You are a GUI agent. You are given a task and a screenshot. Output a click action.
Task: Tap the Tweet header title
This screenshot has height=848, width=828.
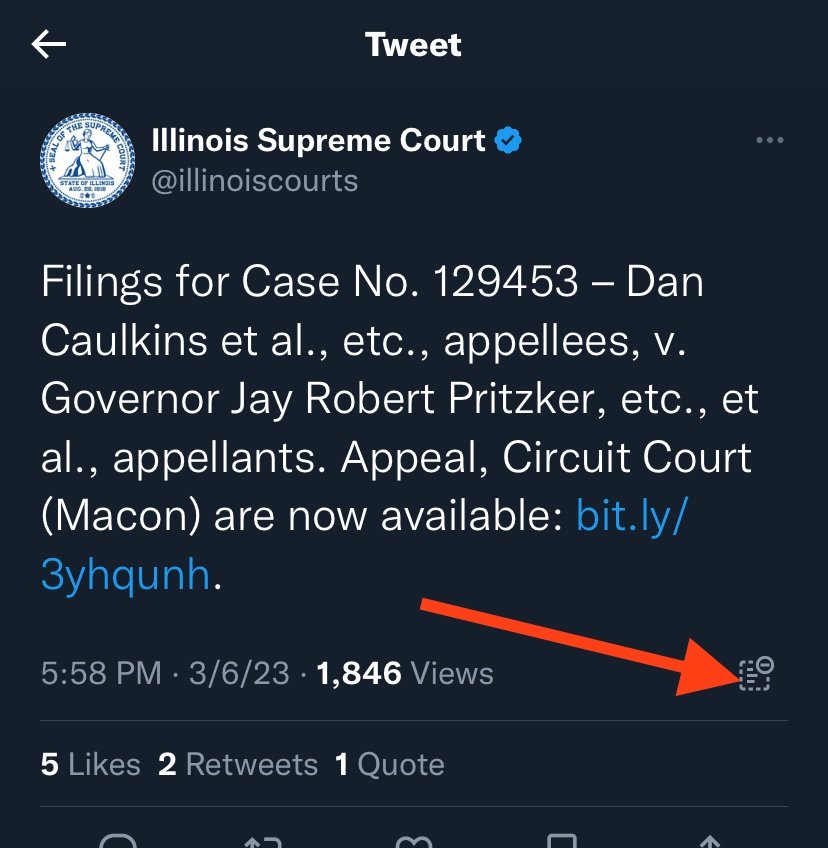(413, 44)
